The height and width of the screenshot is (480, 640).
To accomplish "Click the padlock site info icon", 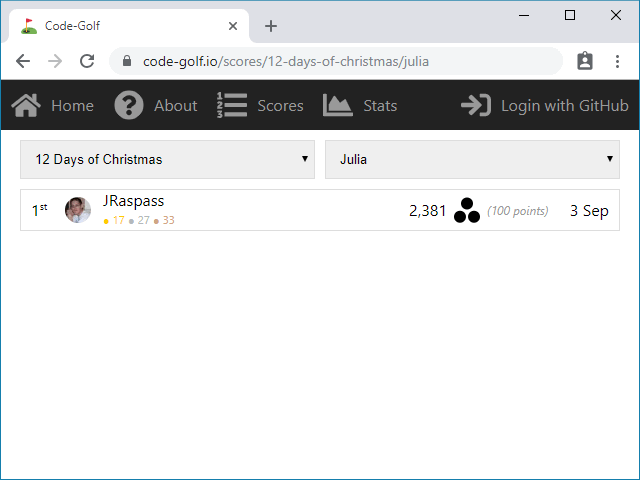I will click(x=127, y=61).
